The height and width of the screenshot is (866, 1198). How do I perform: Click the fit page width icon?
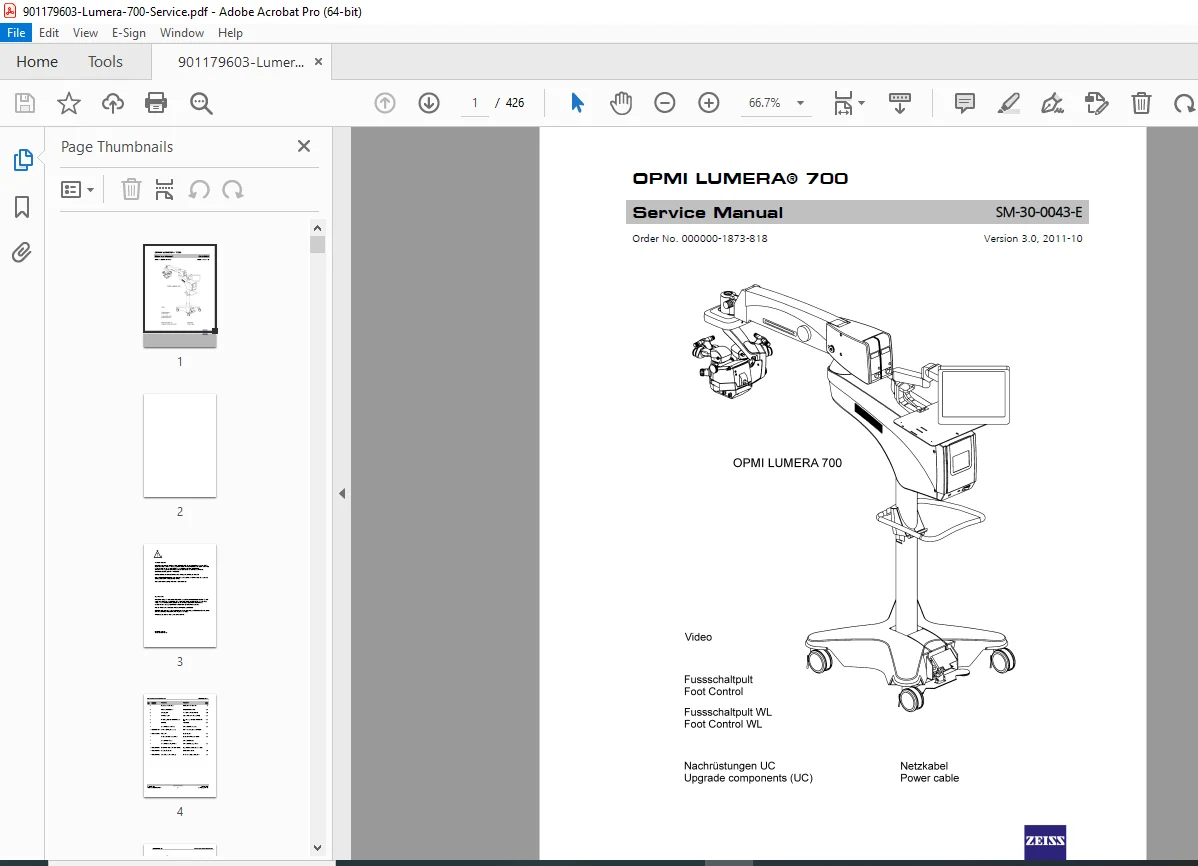[843, 102]
